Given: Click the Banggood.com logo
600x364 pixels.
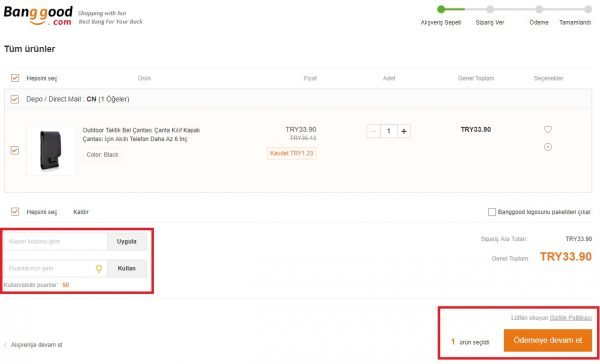Looking at the screenshot, I should (38, 16).
